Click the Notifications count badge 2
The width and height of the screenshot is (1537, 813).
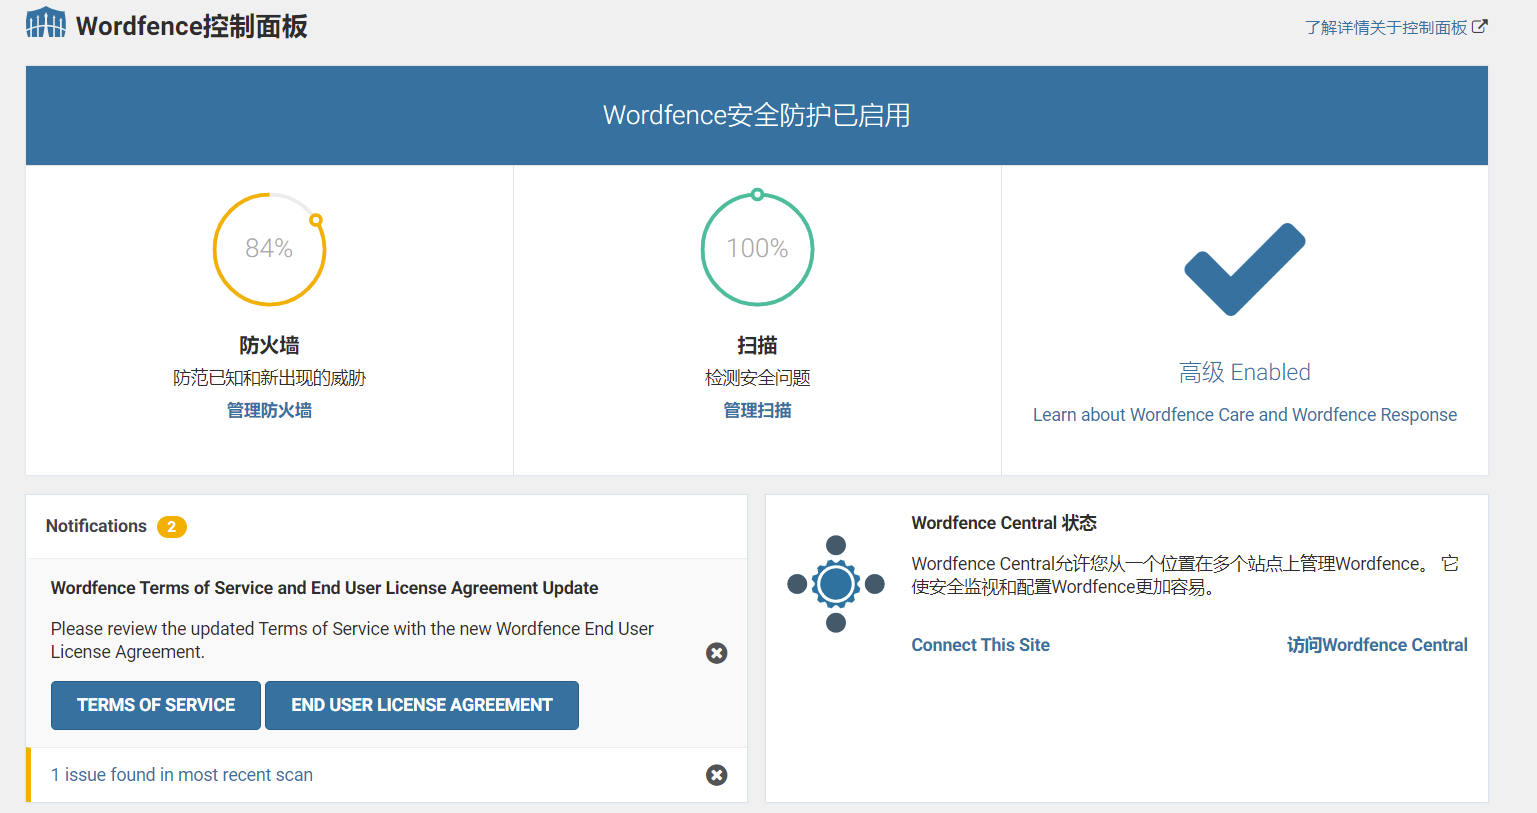[x=172, y=527]
